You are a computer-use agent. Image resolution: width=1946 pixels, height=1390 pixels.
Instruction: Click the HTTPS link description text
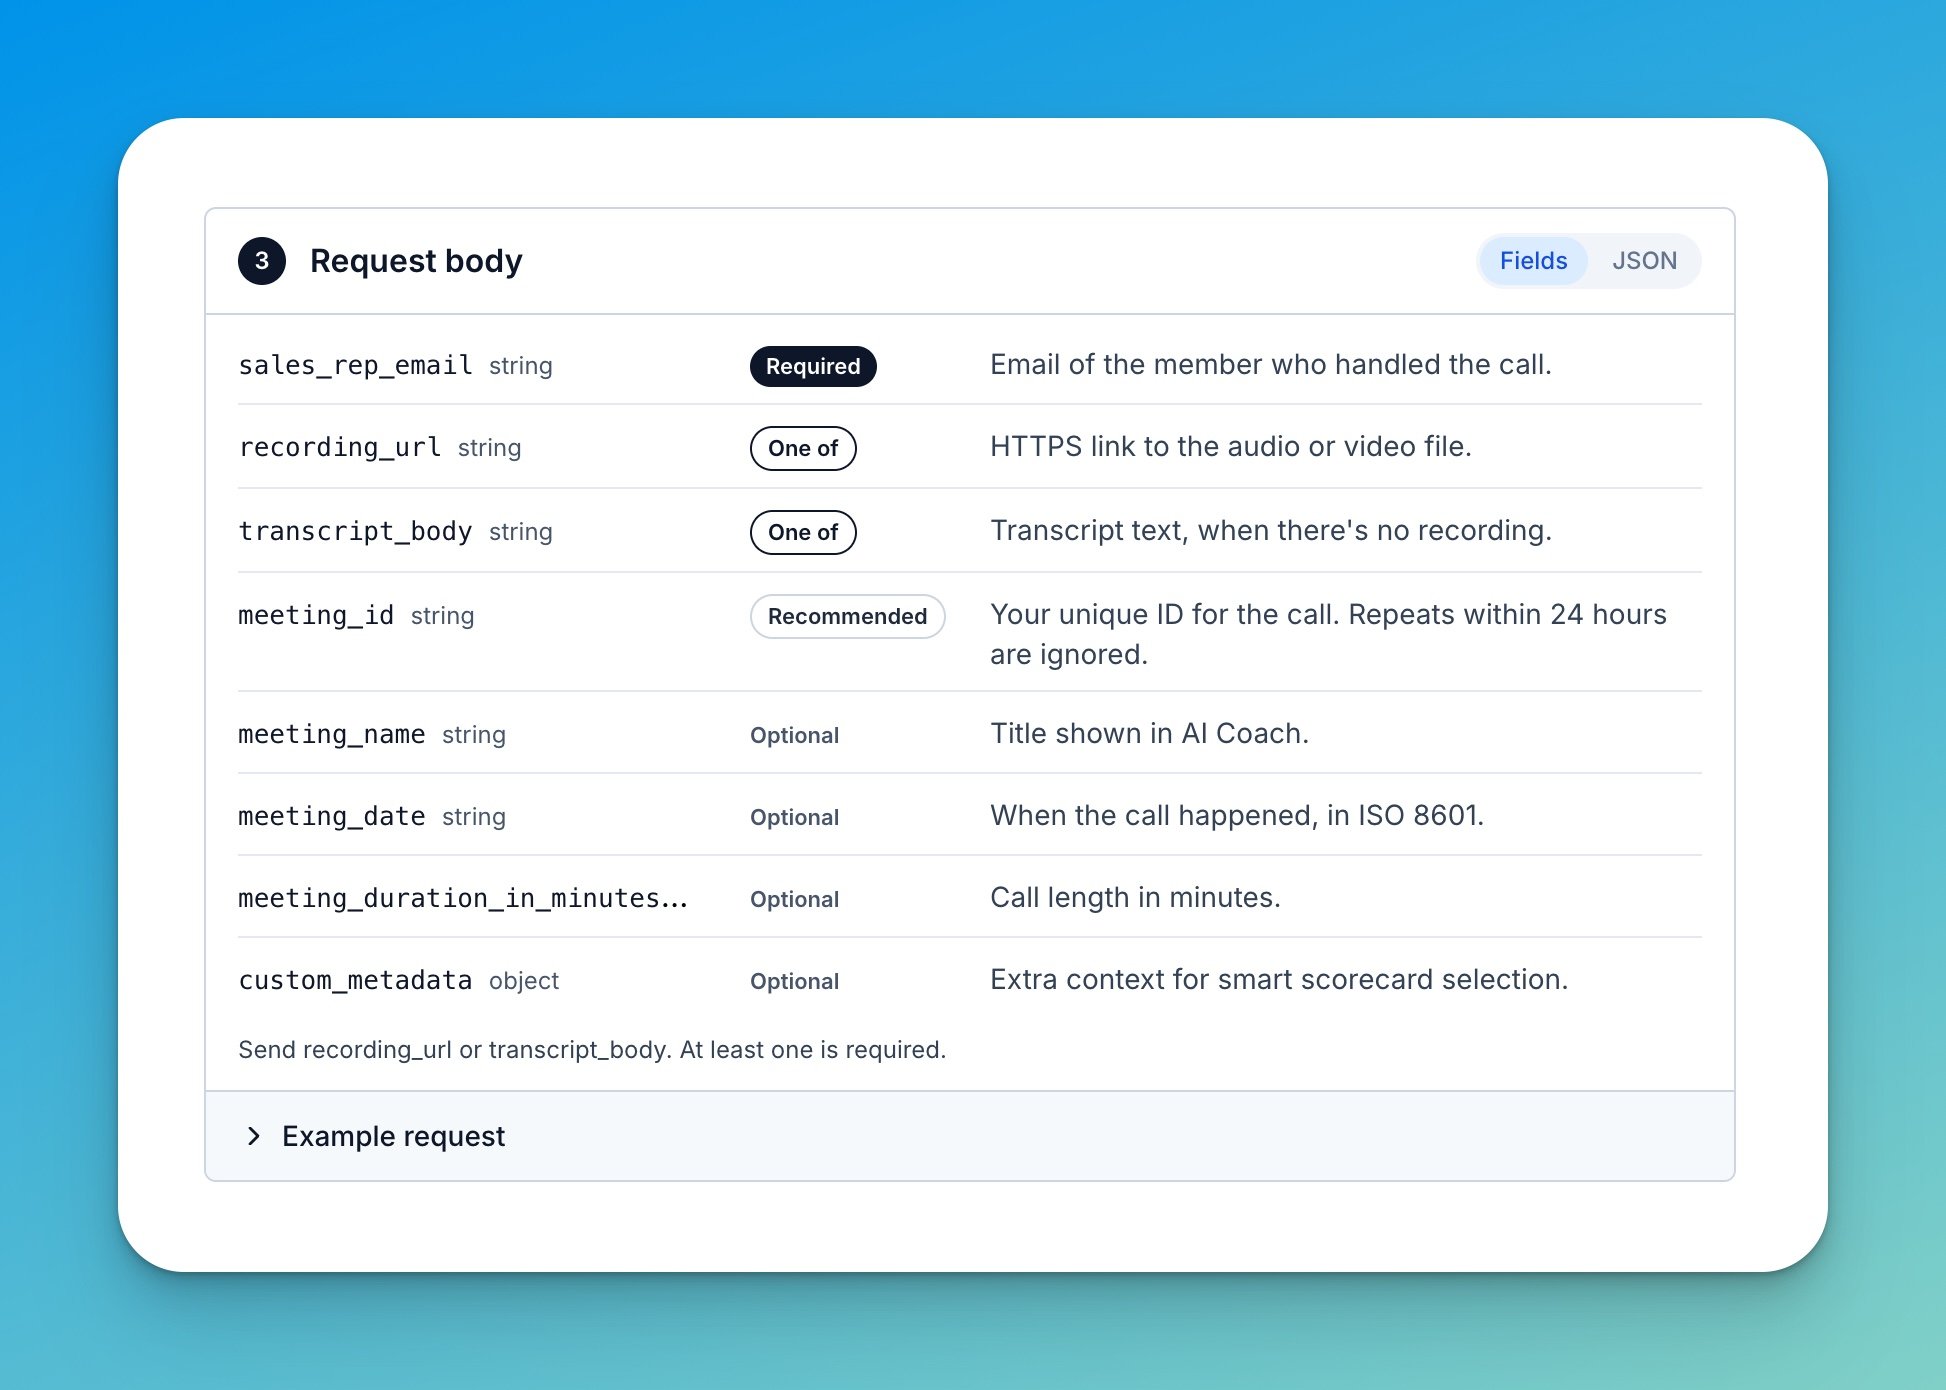1231,446
